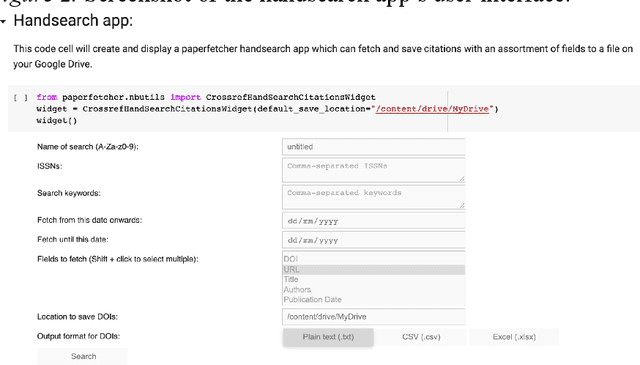Select Authors in fields list
The width and height of the screenshot is (640, 365).
[x=373, y=289]
